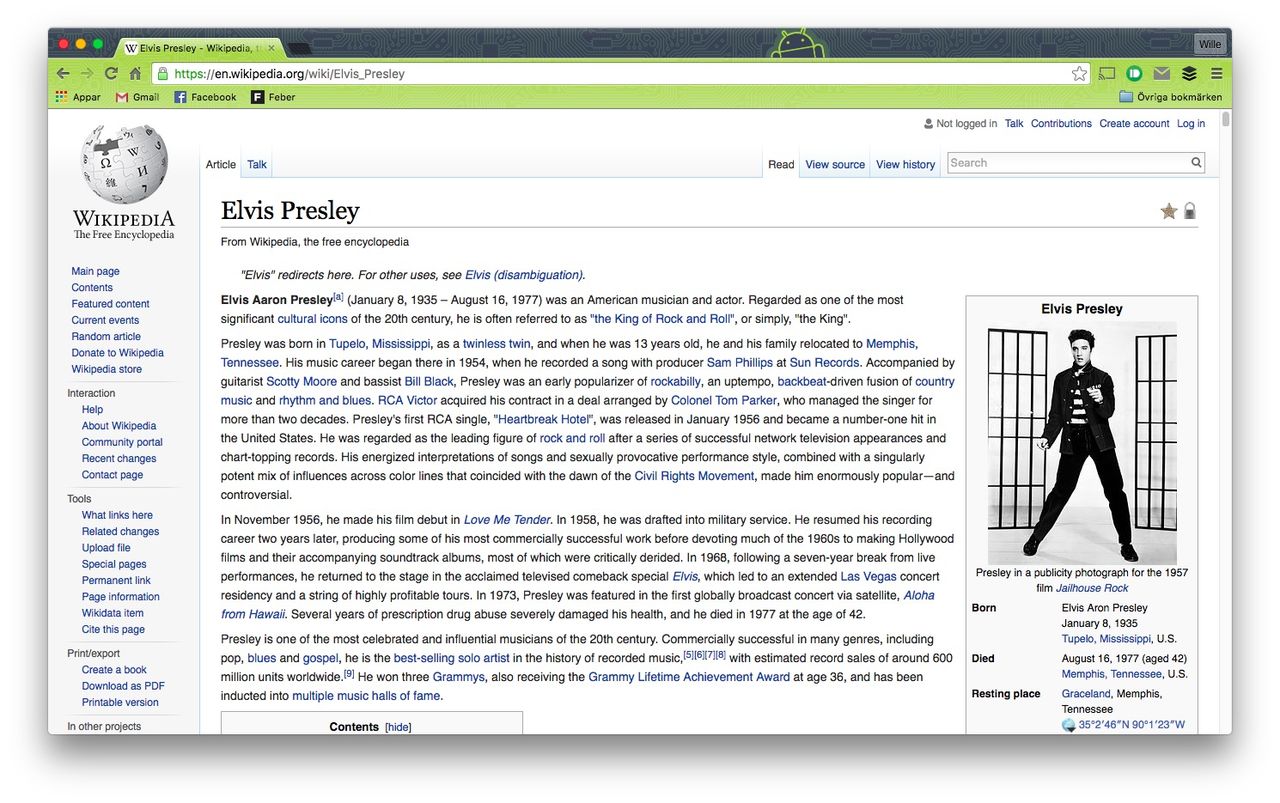Bookmark this page with the star icon
1280x803 pixels.
(x=1079, y=73)
